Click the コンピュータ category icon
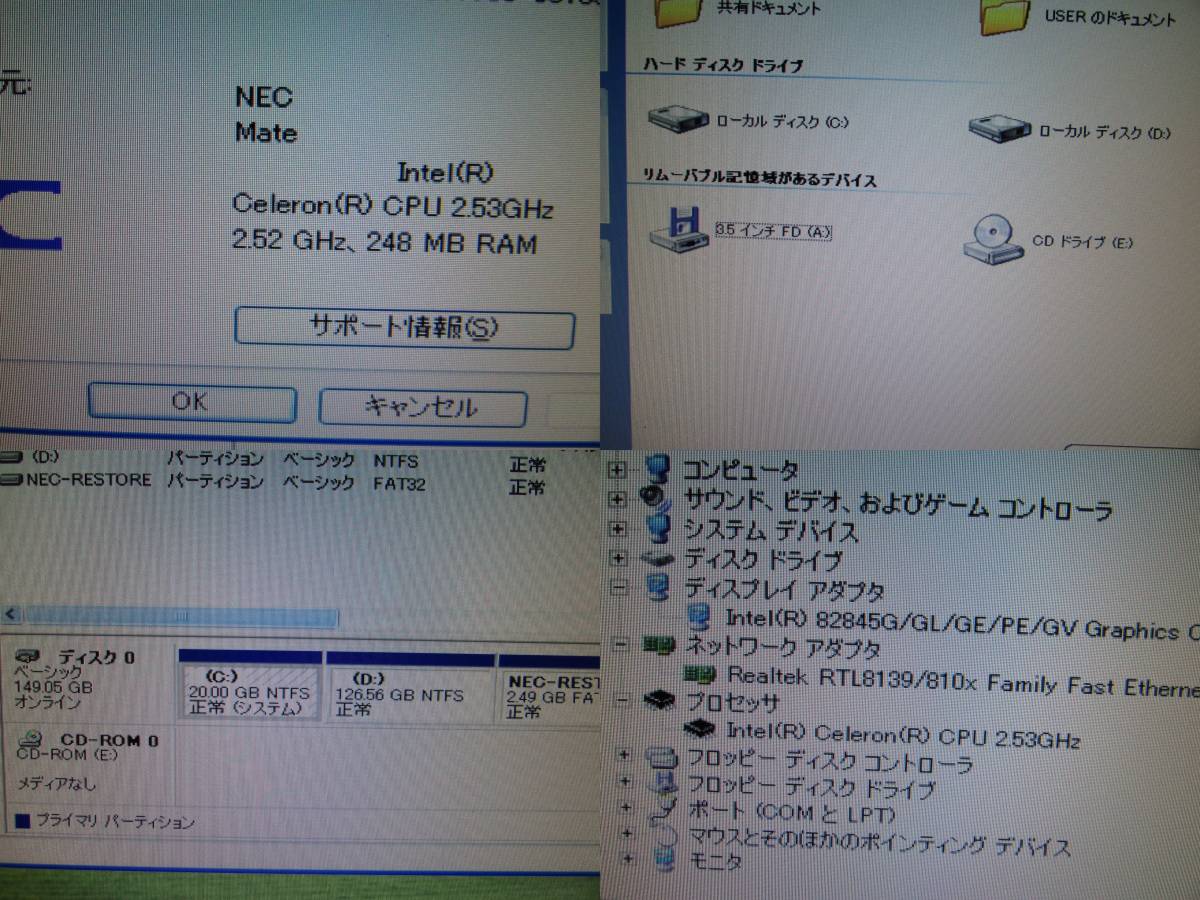 pyautogui.click(x=657, y=468)
